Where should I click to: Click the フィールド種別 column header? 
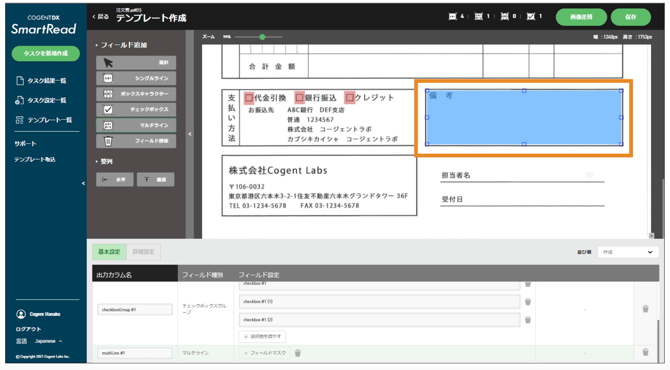(x=203, y=275)
